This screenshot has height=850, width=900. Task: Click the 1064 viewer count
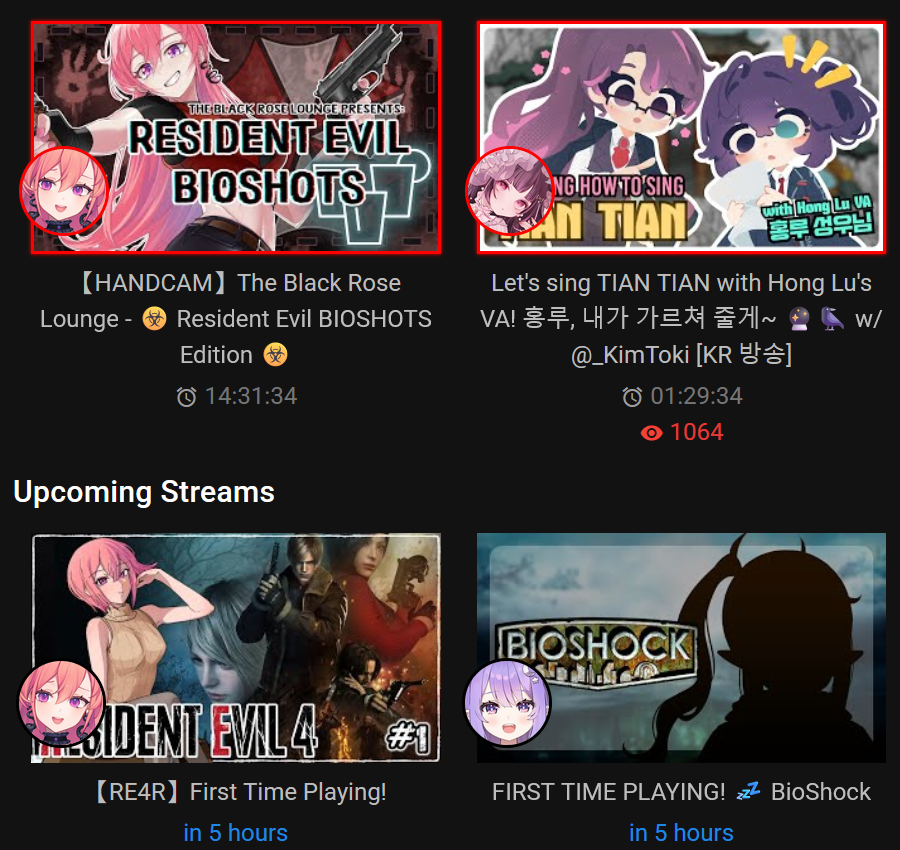pos(696,432)
